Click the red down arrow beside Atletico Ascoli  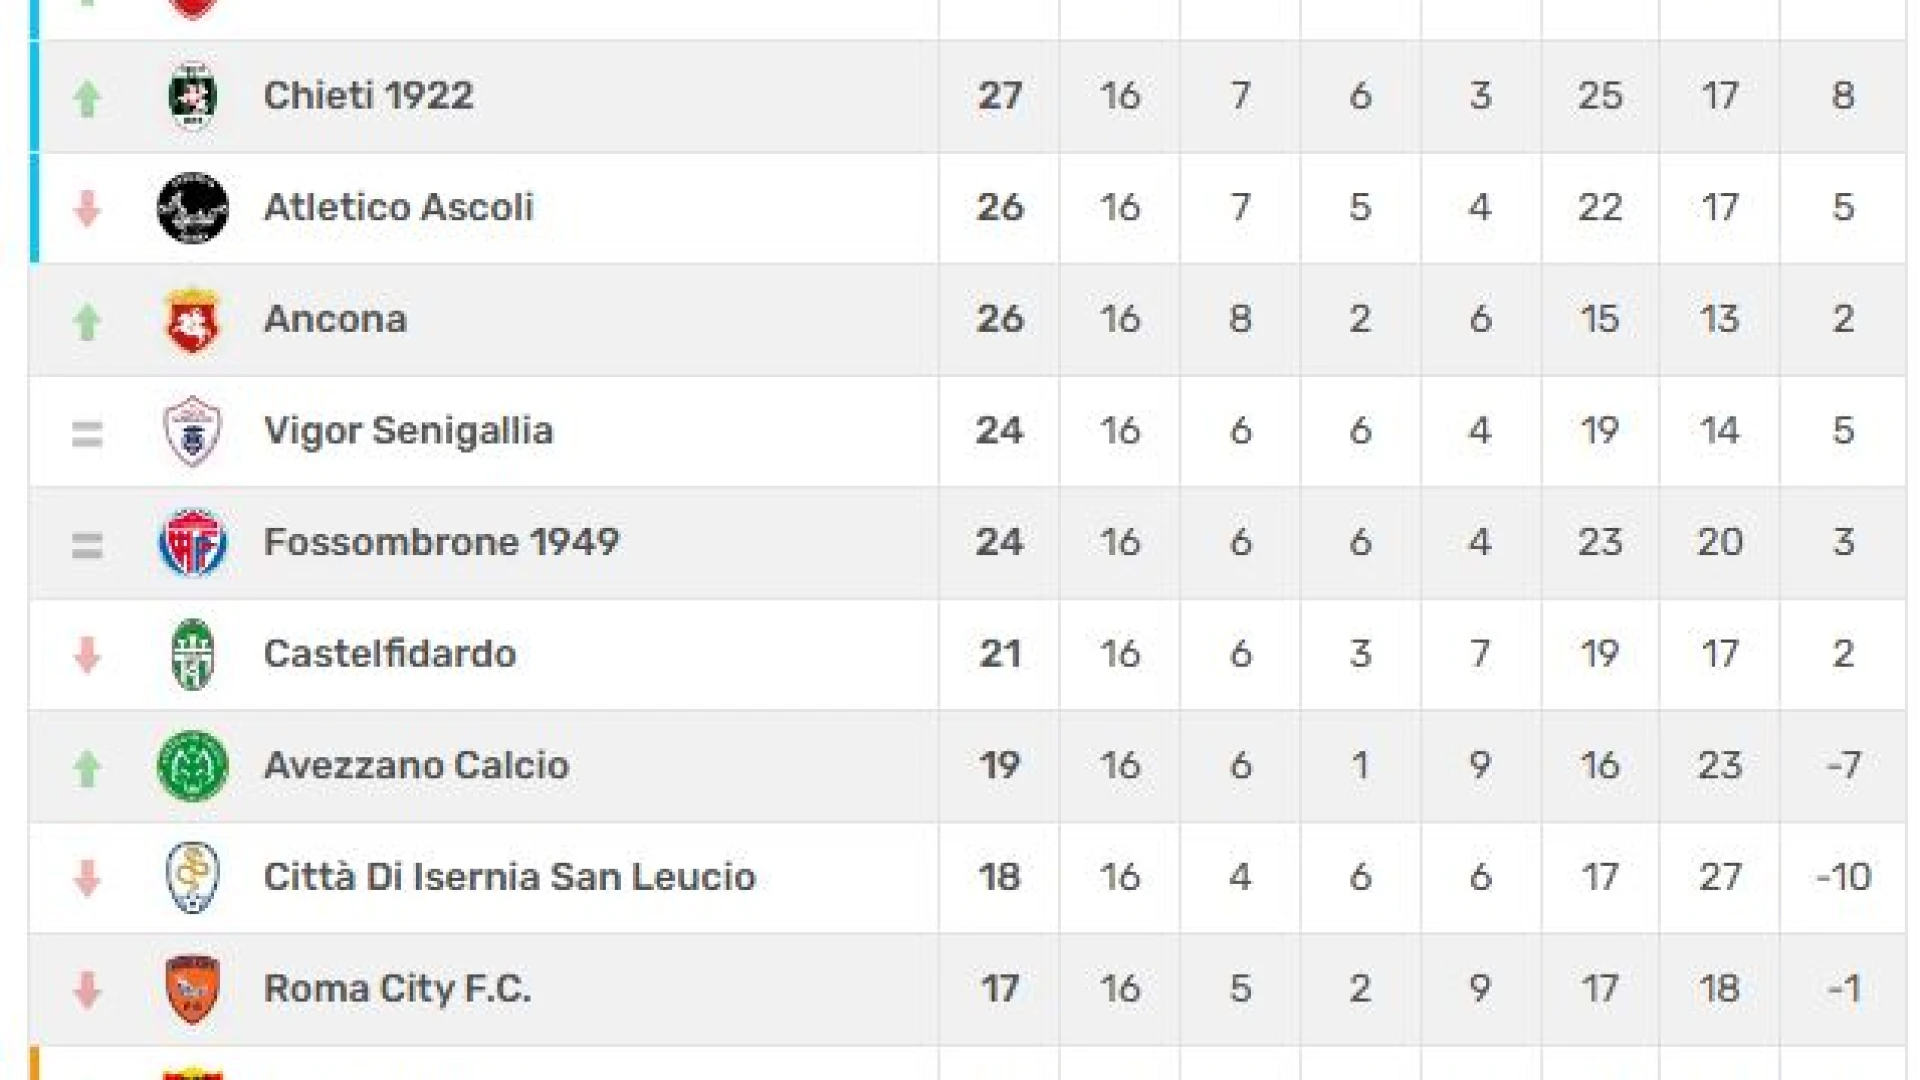(x=87, y=209)
